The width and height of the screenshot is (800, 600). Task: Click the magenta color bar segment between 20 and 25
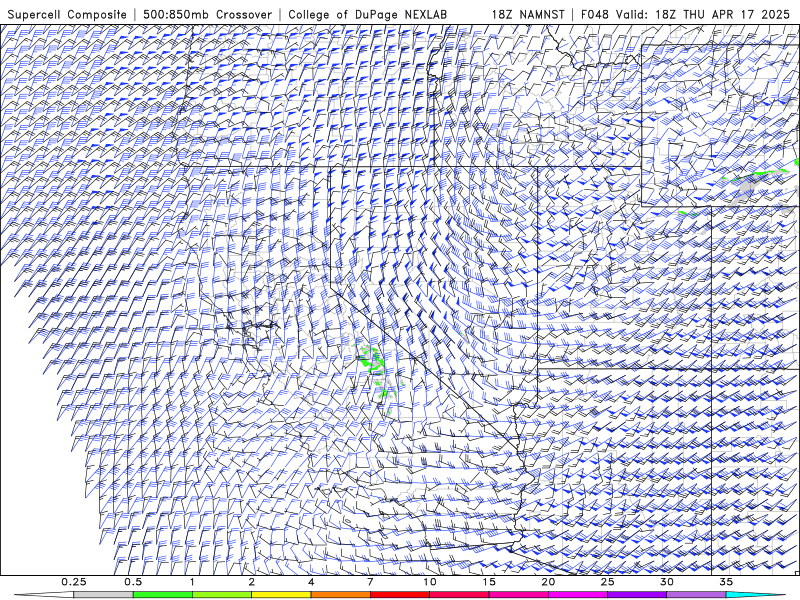click(578, 595)
